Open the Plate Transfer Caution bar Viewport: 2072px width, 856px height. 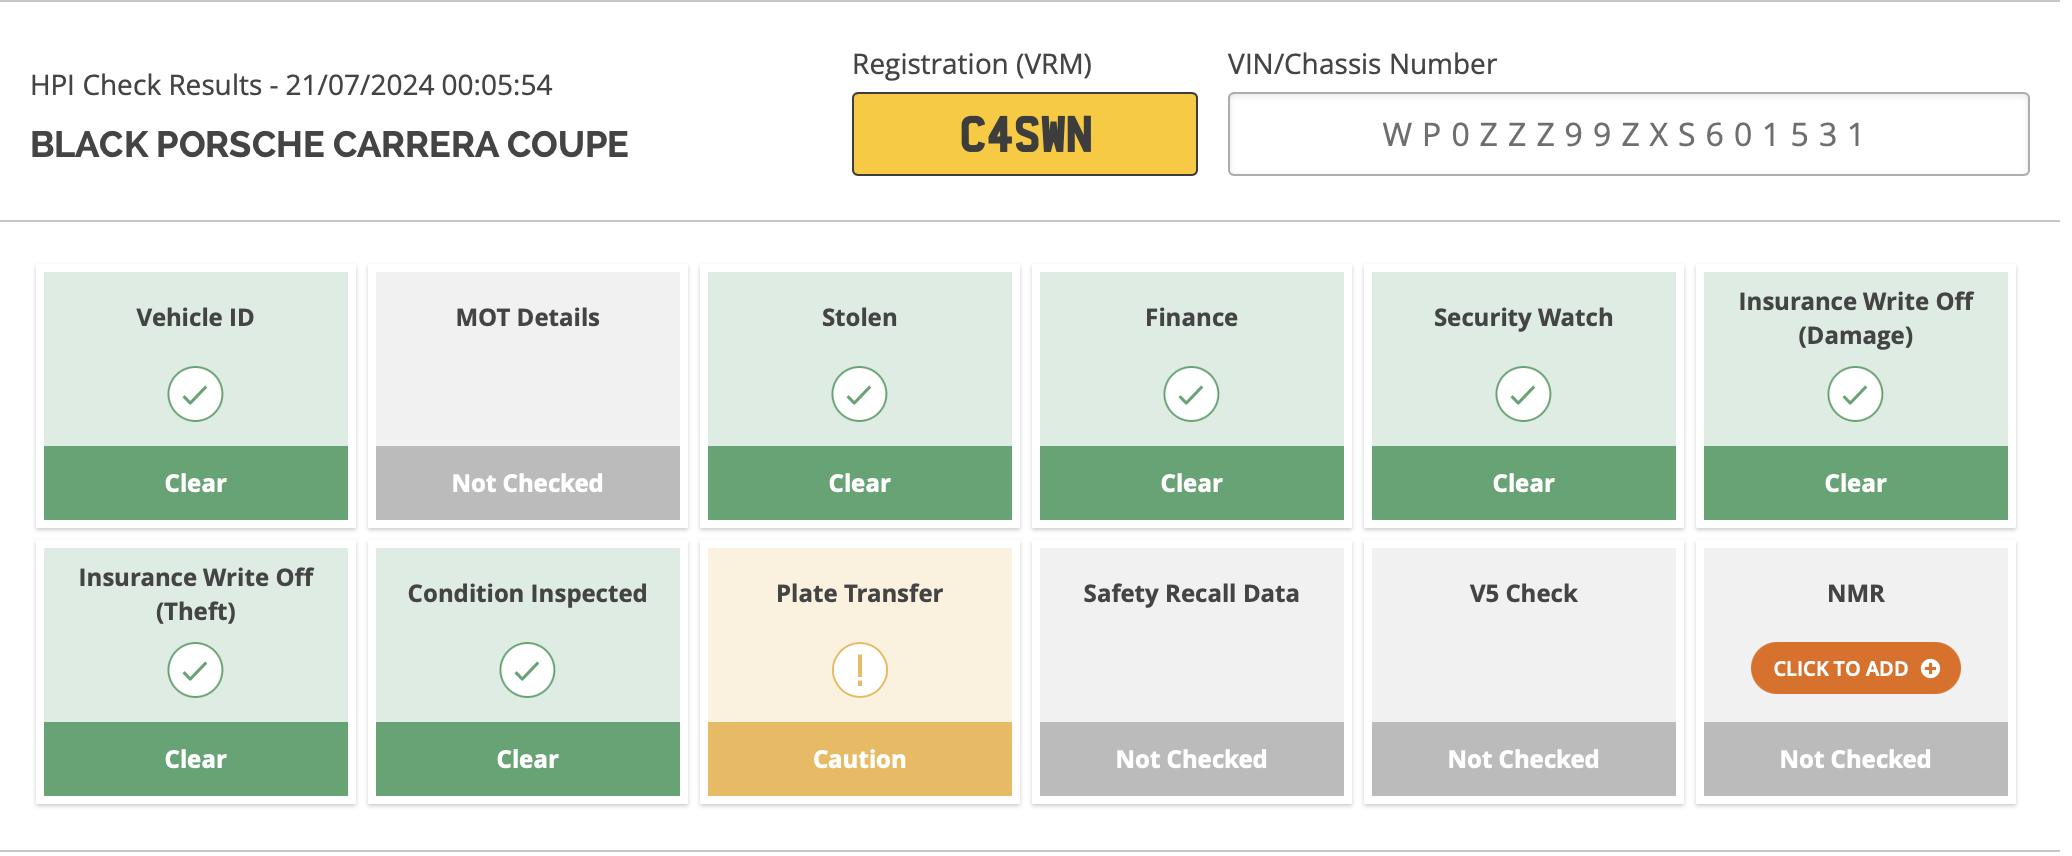pyautogui.click(x=860, y=759)
